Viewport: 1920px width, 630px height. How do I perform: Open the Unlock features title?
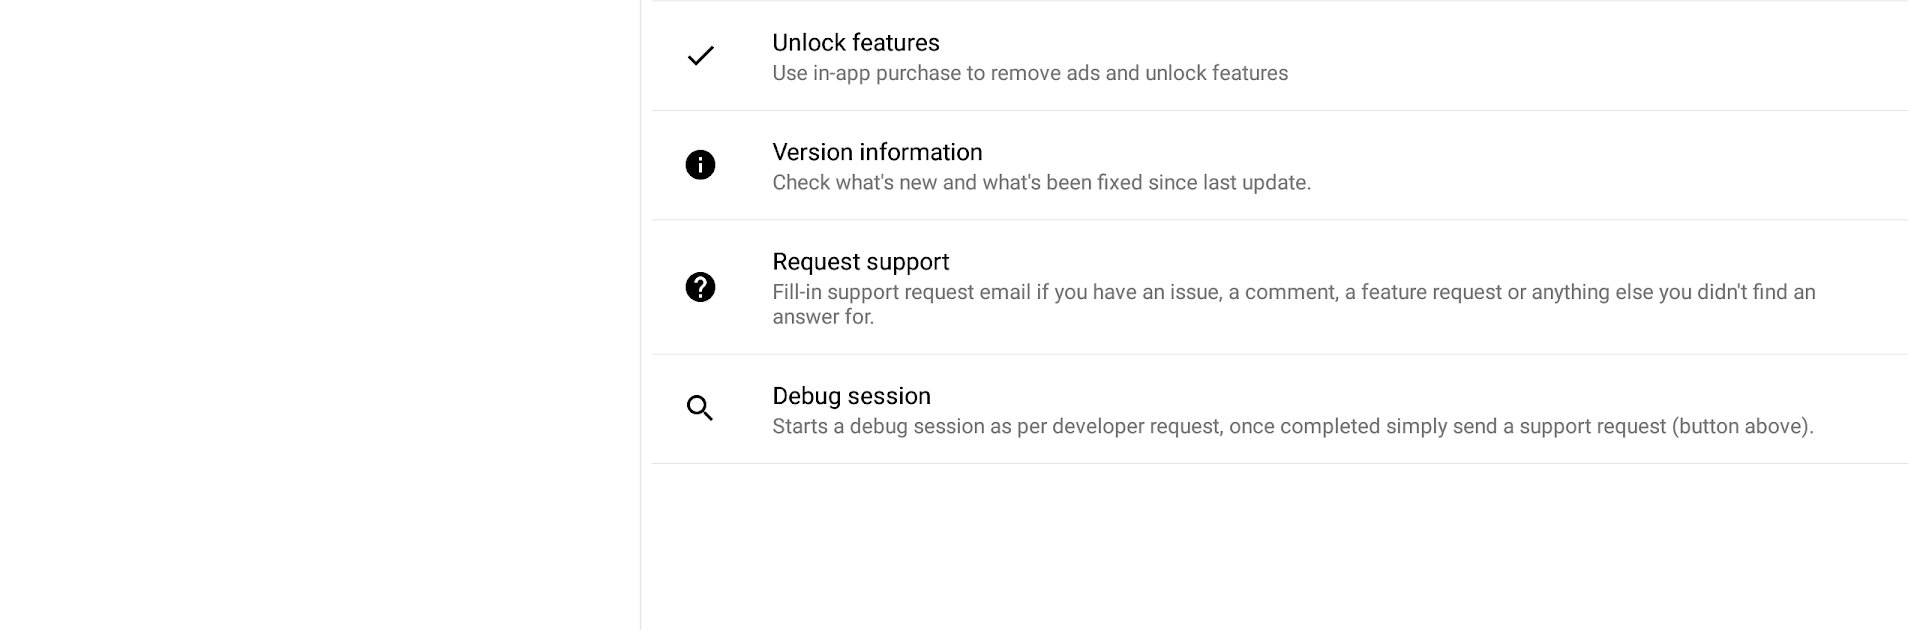[x=856, y=43]
